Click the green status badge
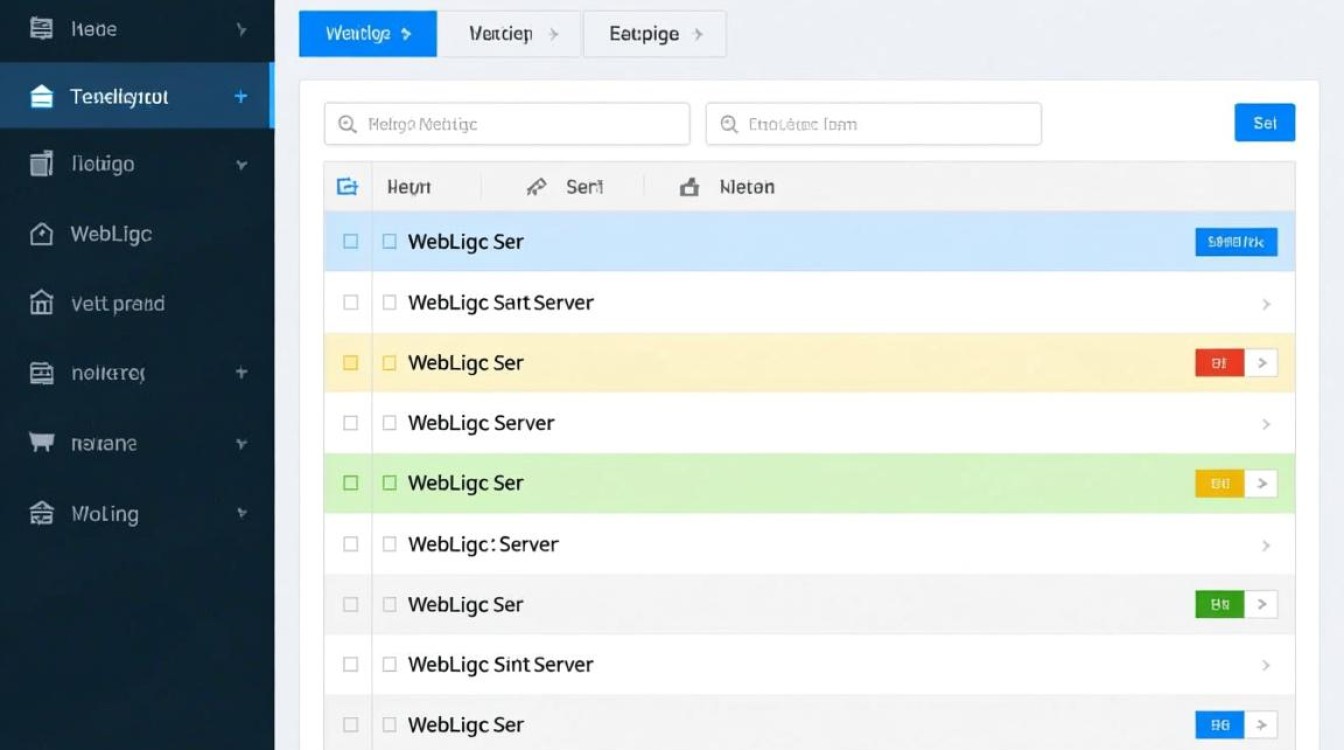Viewport: 1344px width, 750px height. point(1219,604)
